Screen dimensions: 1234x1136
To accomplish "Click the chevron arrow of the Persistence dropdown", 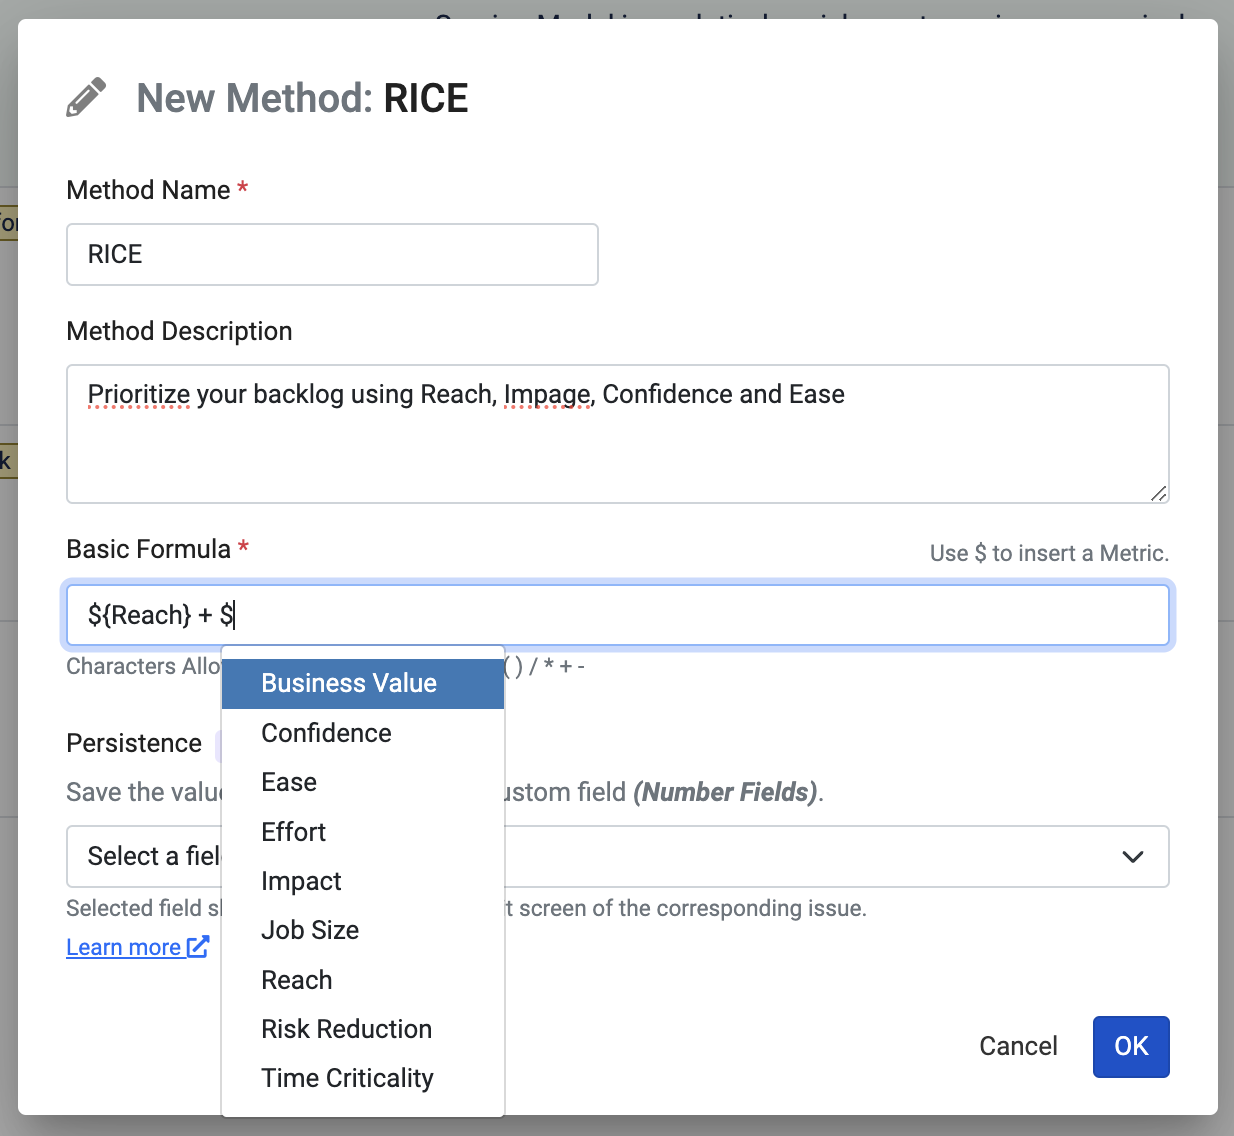I will tap(1132, 857).
